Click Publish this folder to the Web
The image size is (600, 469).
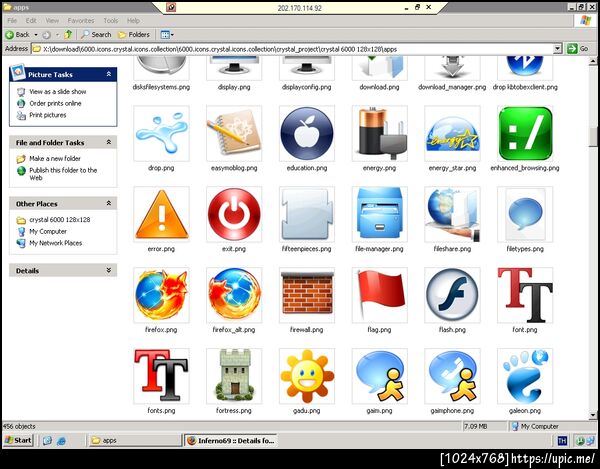tap(63, 174)
